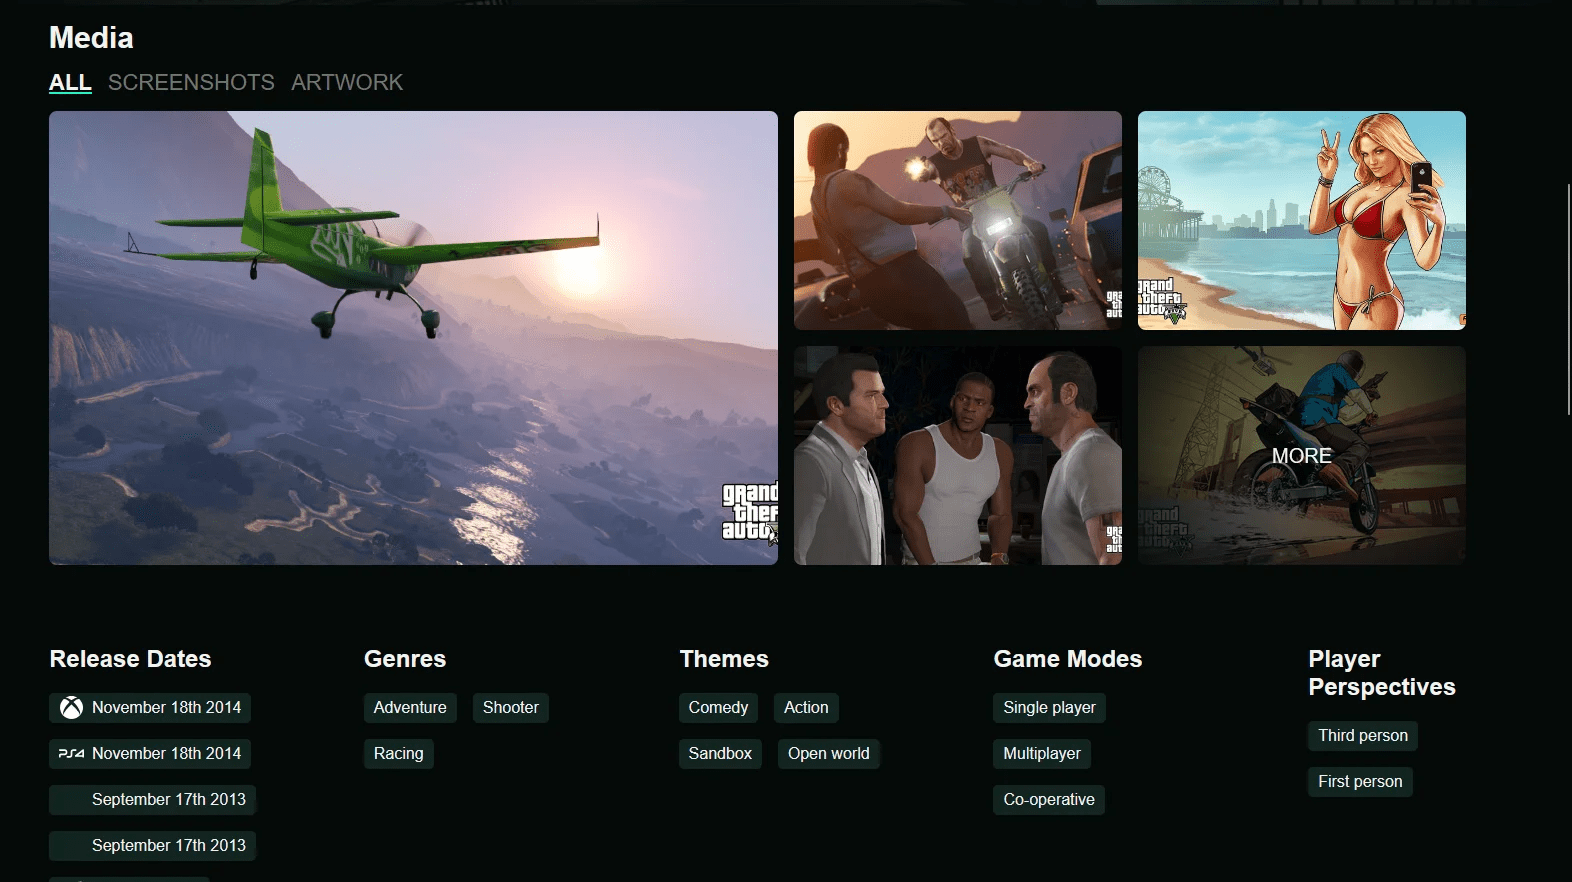The height and width of the screenshot is (882, 1572).
Task: Open the Action theme tag
Action: click(x=806, y=708)
